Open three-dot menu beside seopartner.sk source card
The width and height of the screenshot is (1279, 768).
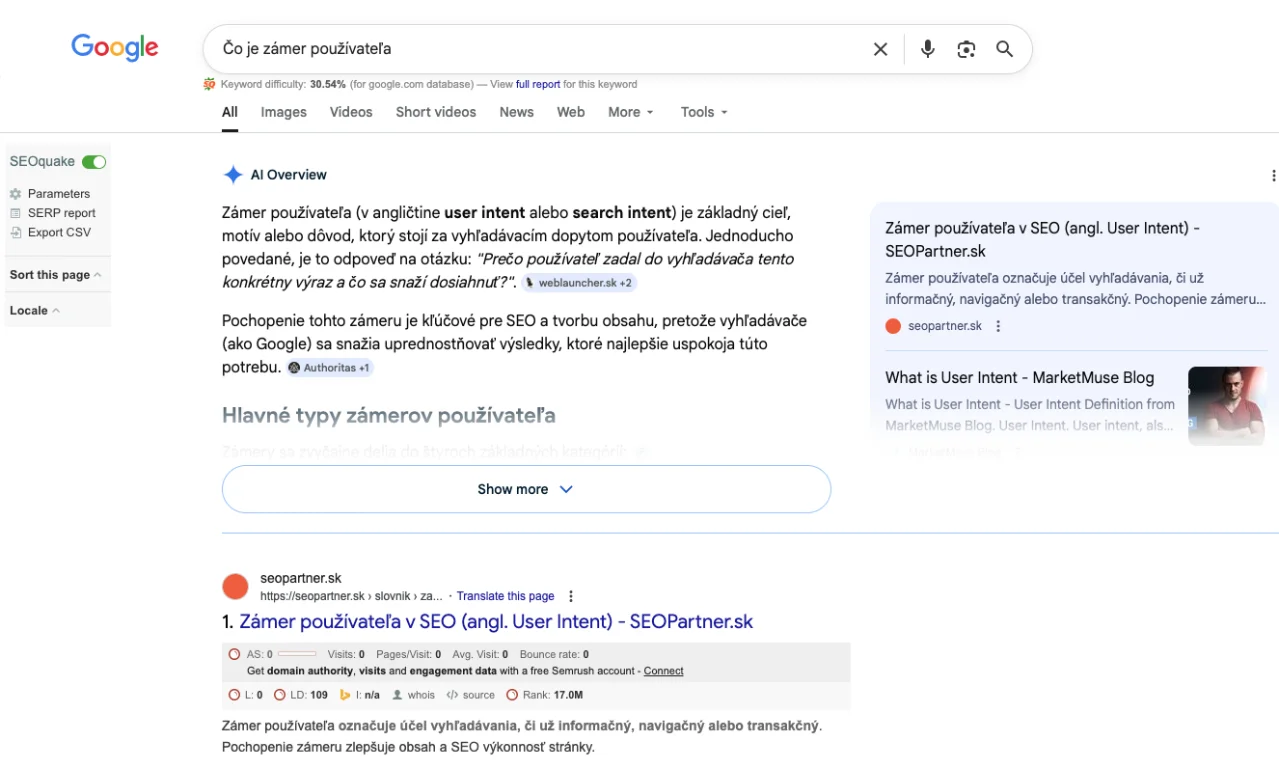click(997, 326)
